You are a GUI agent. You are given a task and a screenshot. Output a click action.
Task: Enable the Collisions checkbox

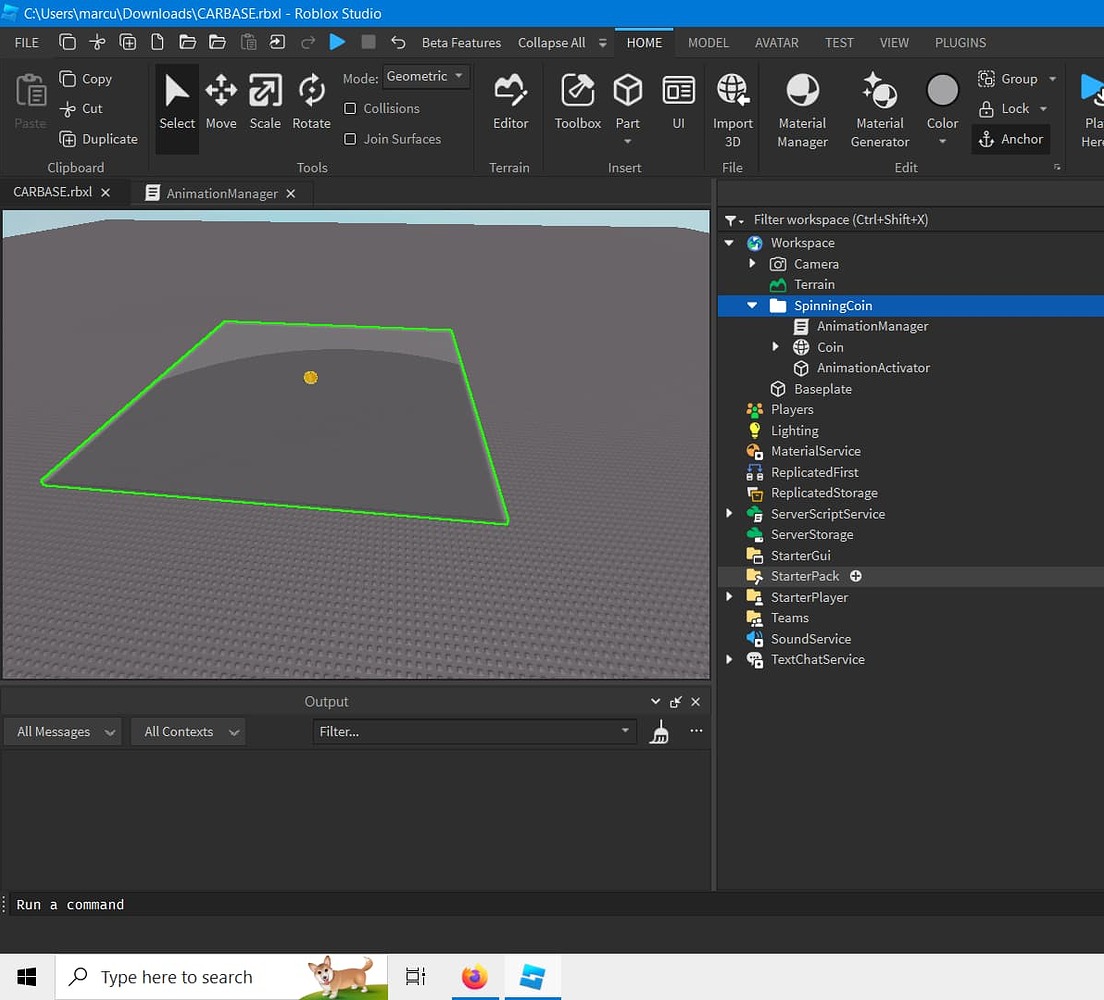pyautogui.click(x=351, y=108)
